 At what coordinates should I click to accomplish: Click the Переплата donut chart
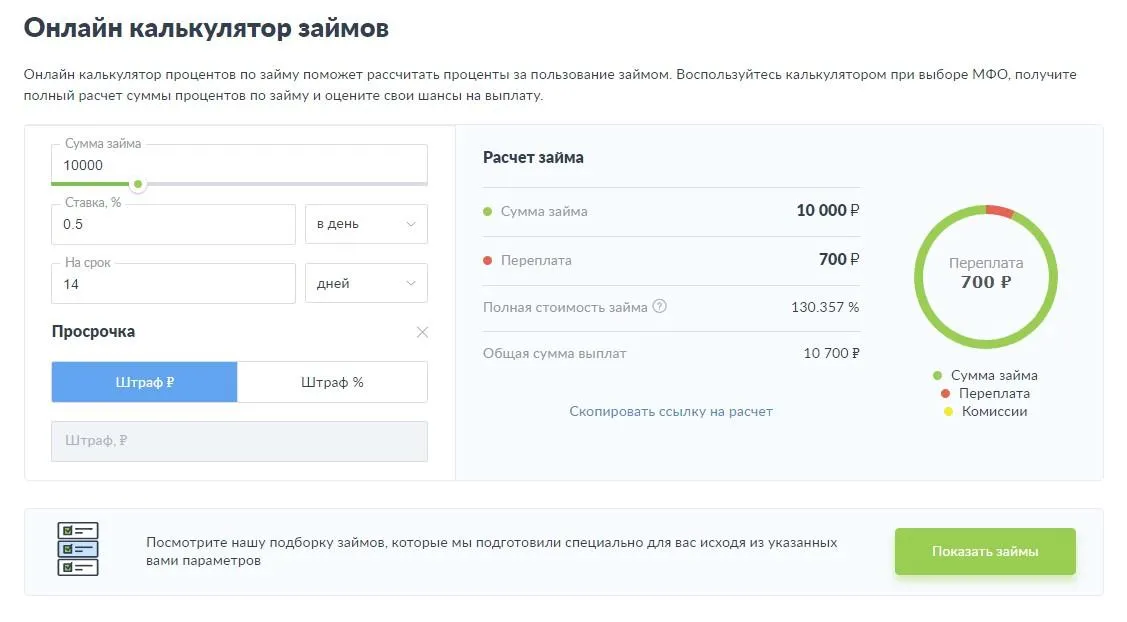coord(985,277)
